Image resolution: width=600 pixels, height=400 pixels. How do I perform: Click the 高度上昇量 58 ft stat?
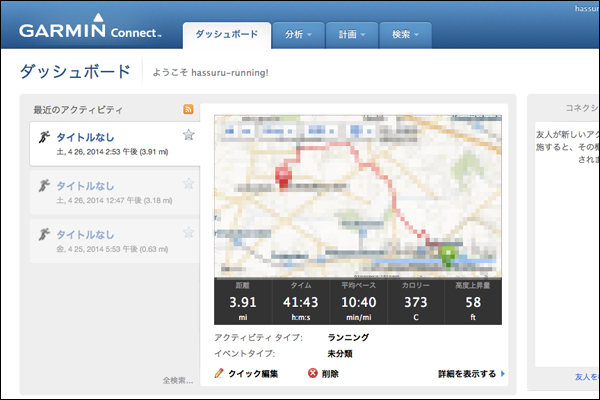[473, 302]
